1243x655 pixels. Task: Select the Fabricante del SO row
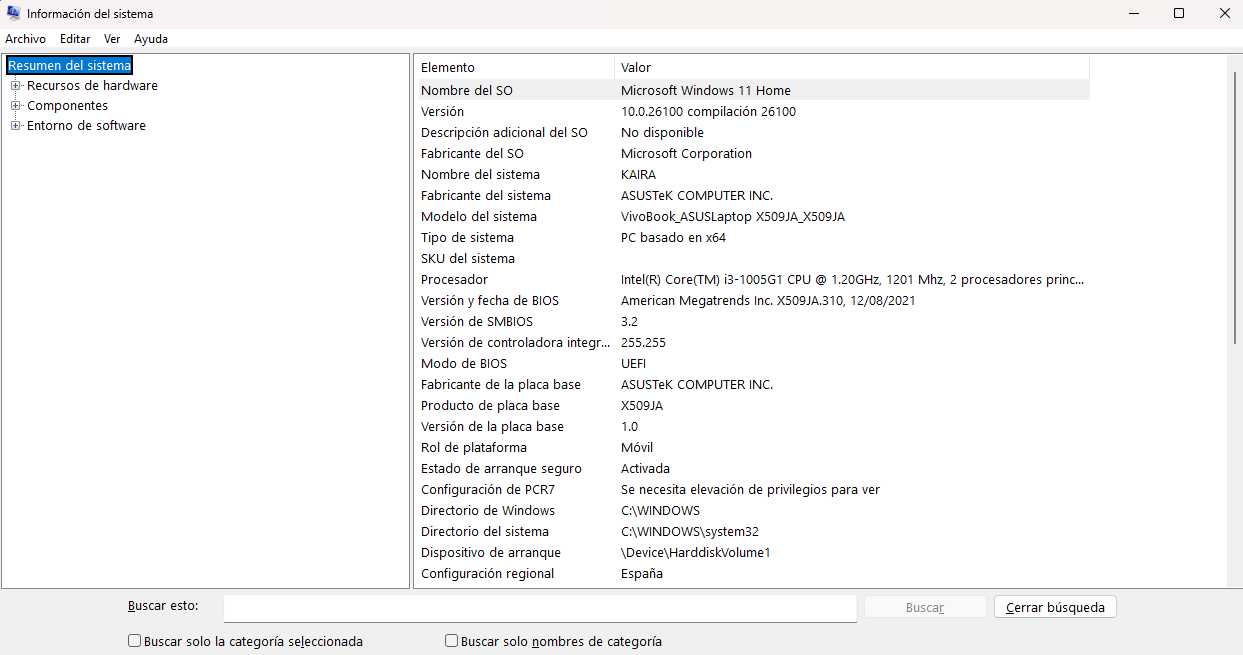[x=752, y=153]
